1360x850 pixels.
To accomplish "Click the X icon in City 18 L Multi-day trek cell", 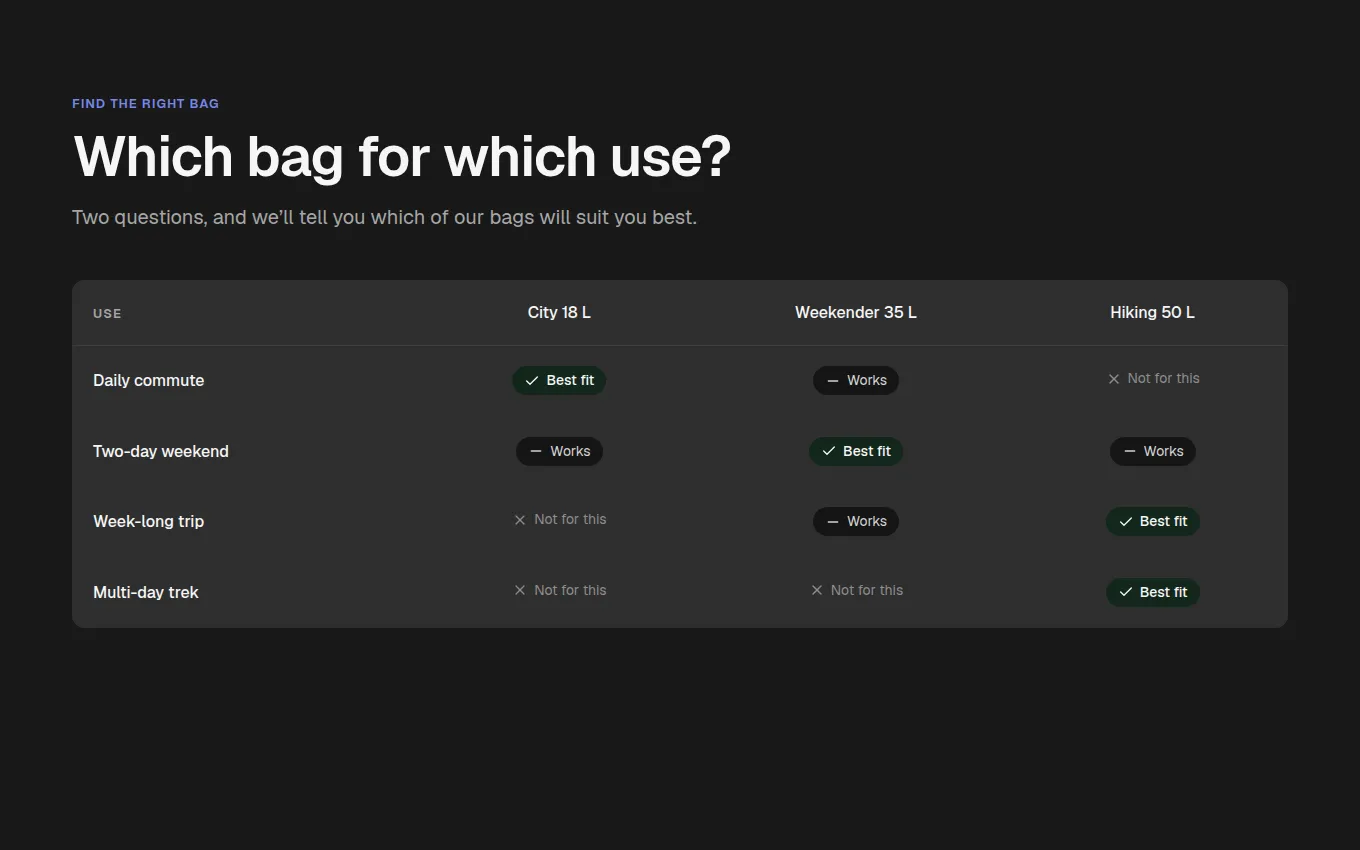I will click(520, 590).
